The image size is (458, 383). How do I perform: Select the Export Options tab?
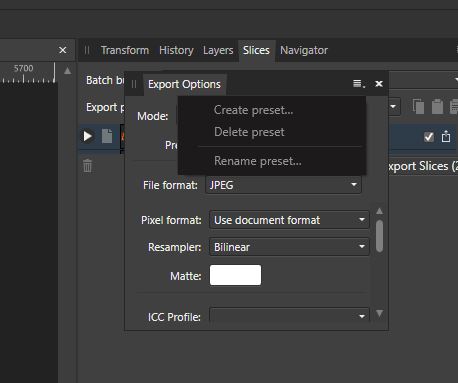184,84
